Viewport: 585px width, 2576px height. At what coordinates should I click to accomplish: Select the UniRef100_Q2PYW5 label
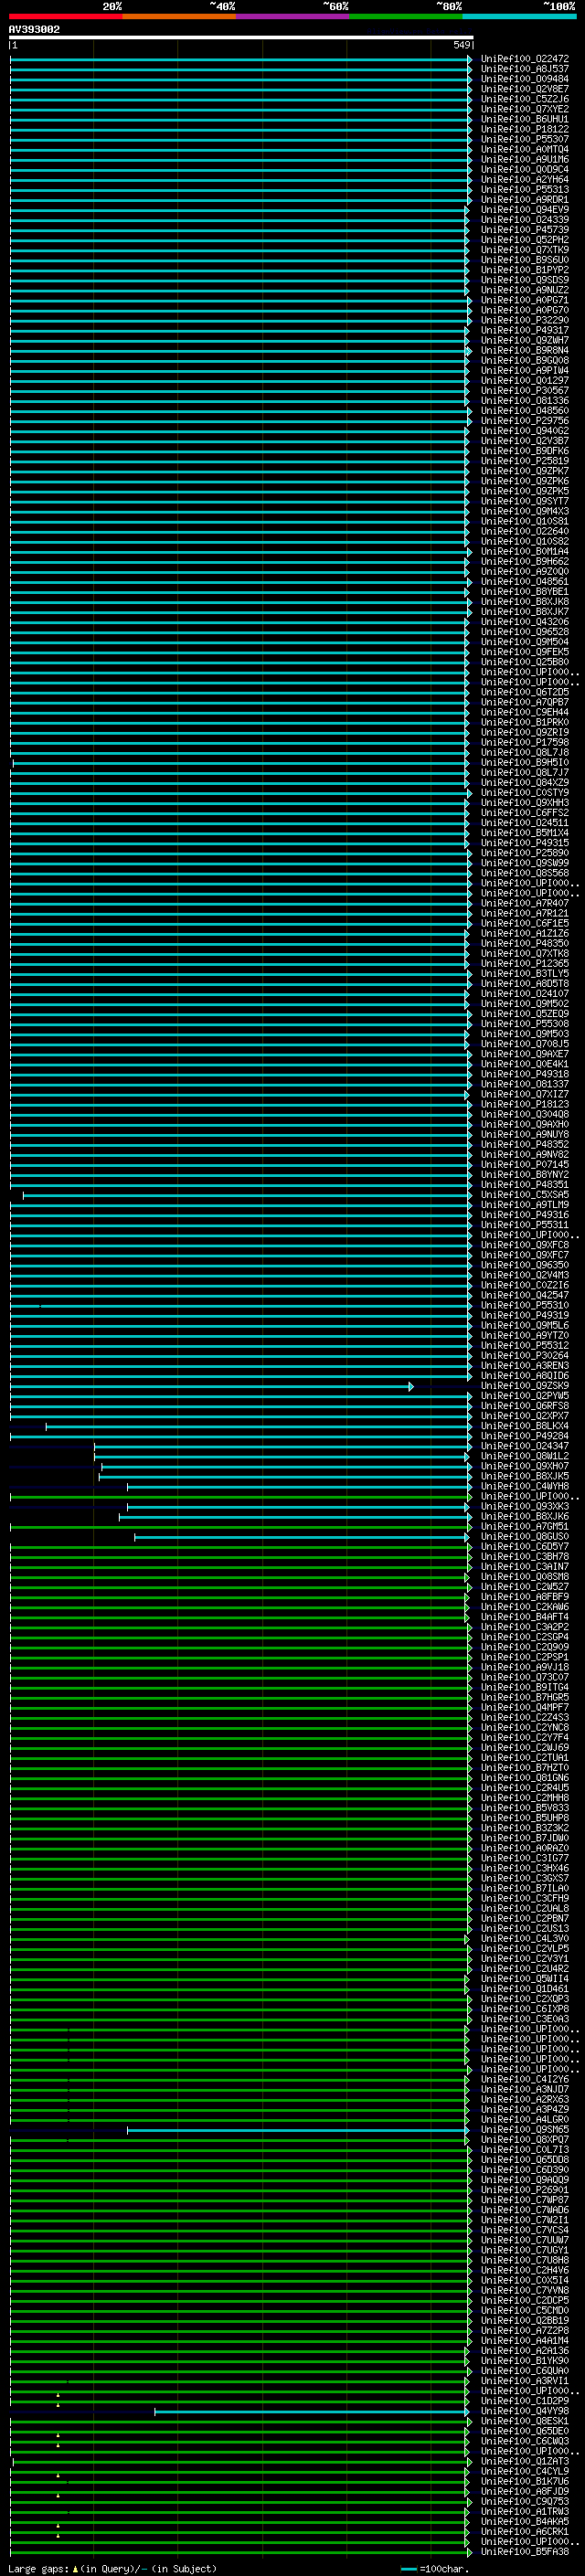click(x=525, y=1396)
